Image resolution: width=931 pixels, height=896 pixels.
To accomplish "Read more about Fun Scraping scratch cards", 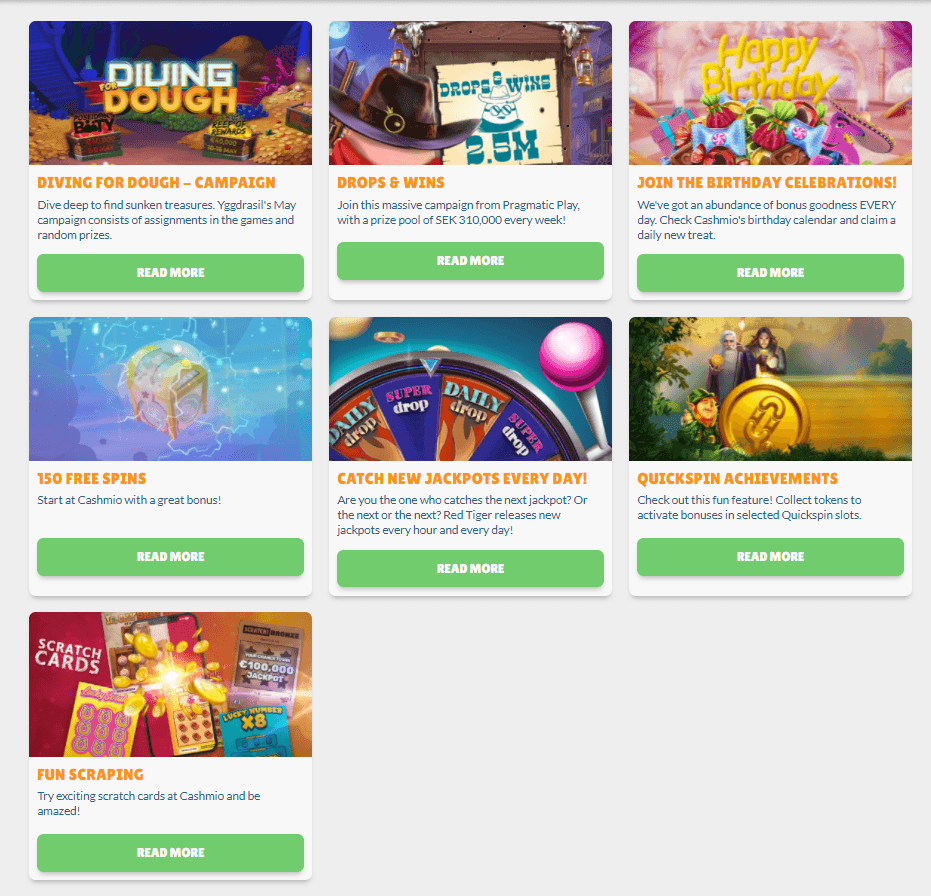I will [170, 853].
